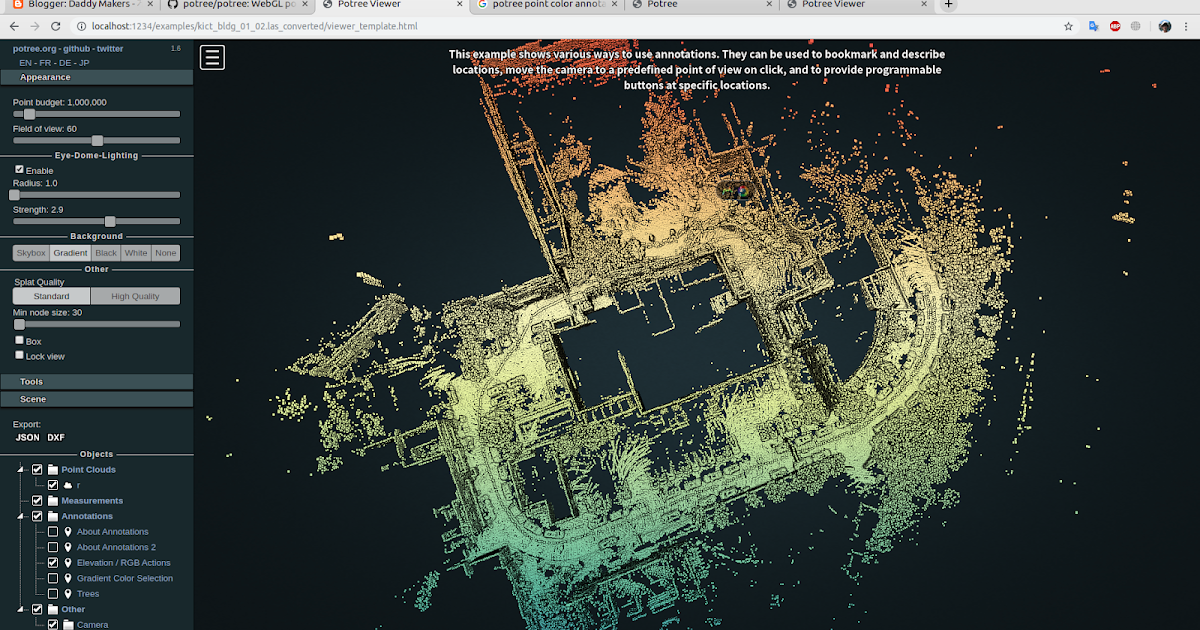Click the Camera folder icon
This screenshot has height=630, width=1200.
click(68, 625)
